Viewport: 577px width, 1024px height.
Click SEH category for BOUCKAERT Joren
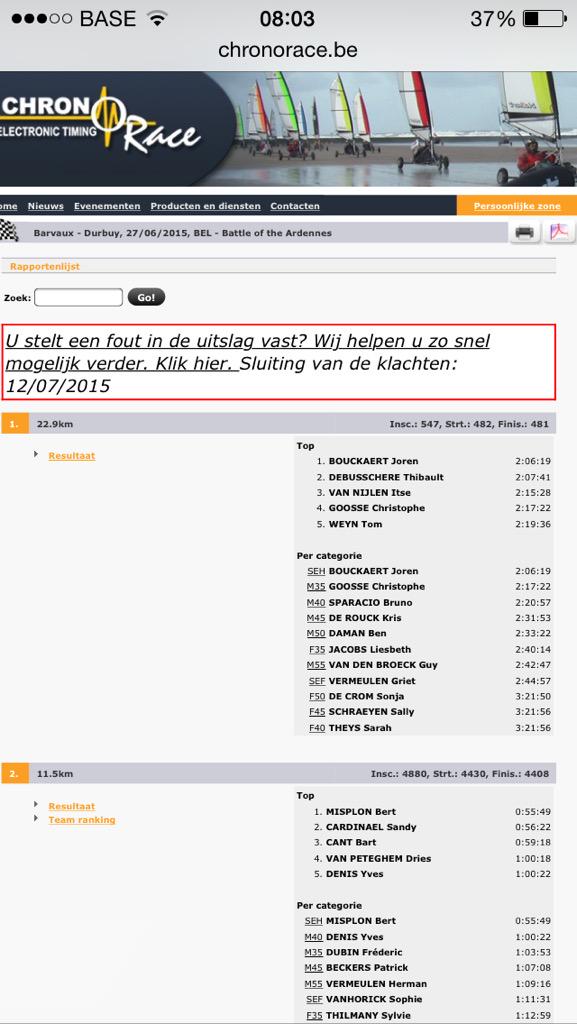point(316,571)
